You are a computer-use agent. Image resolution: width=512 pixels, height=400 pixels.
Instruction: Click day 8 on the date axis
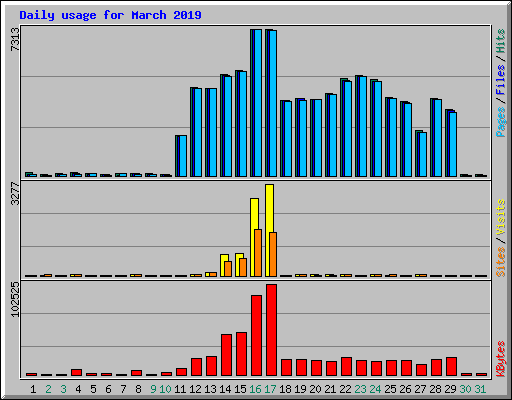138,389
